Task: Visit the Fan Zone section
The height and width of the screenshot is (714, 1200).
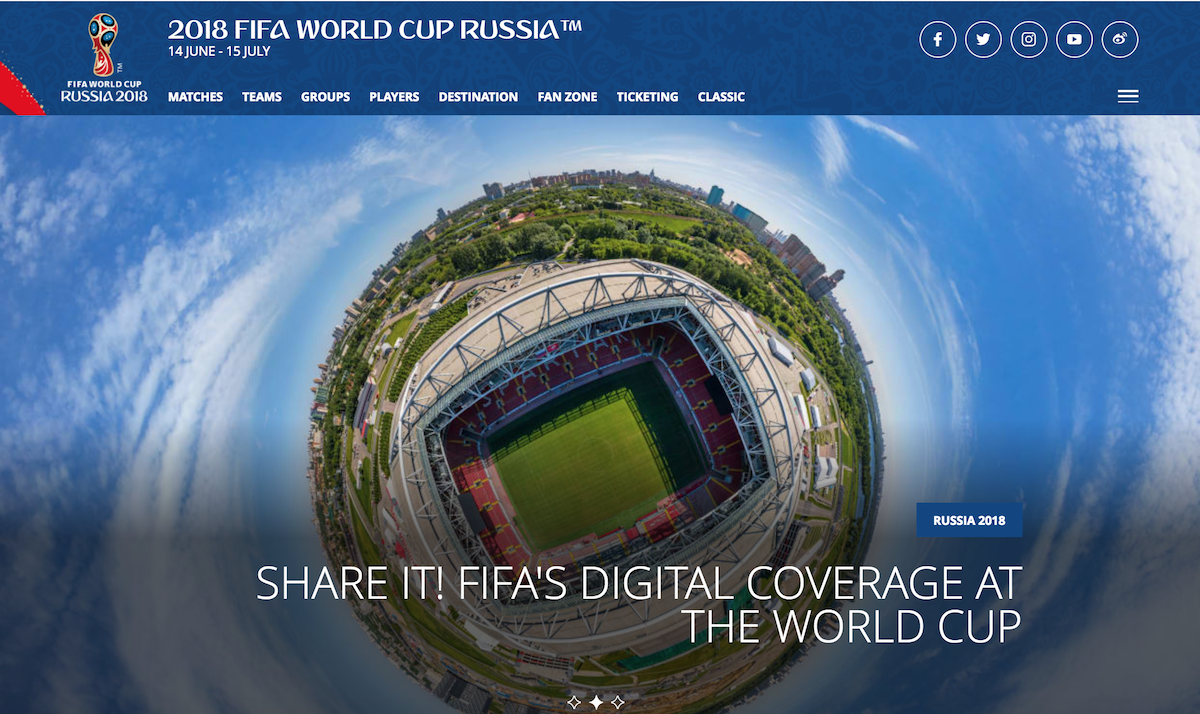Action: 567,97
